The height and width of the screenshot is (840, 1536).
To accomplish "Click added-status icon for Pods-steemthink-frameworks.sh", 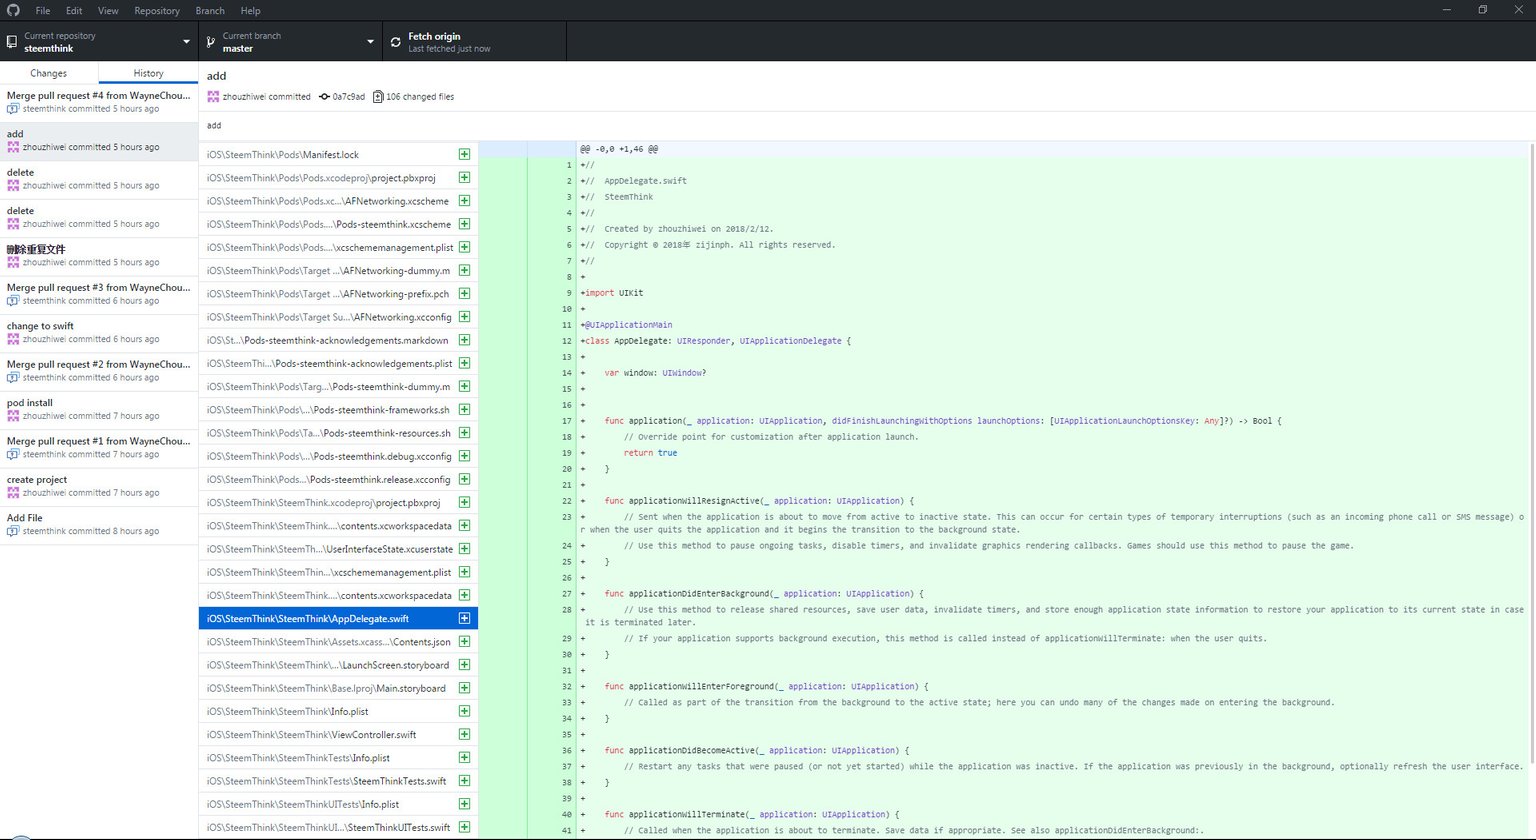I will [464, 409].
